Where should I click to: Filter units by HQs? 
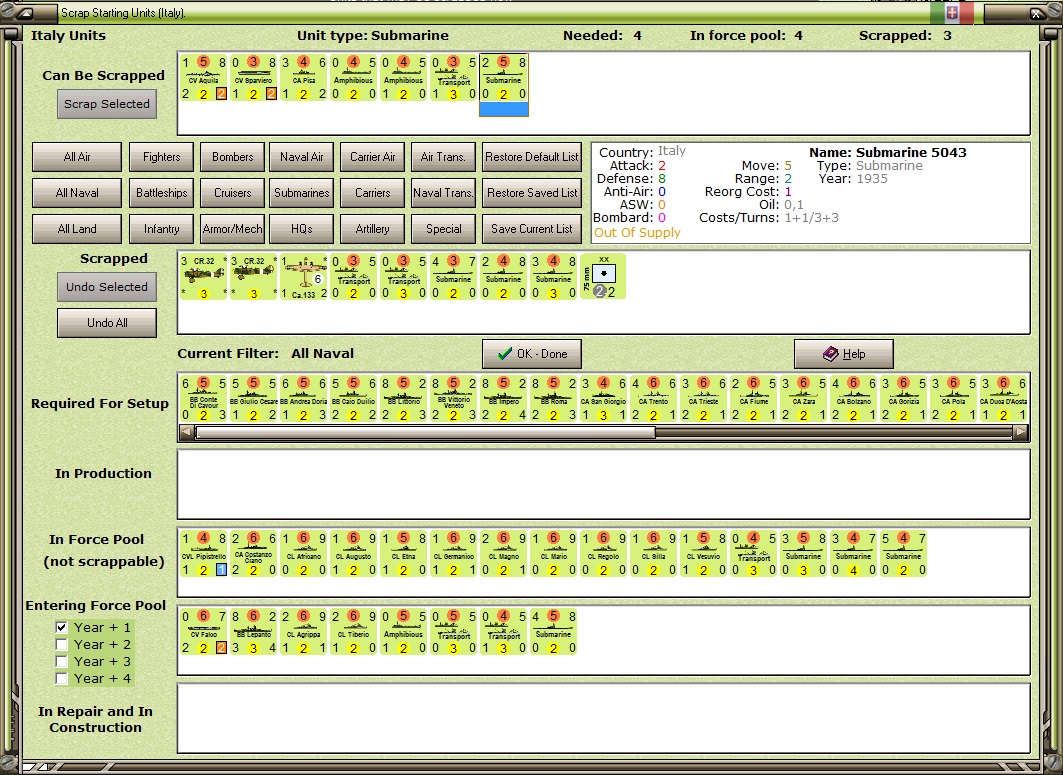302,228
